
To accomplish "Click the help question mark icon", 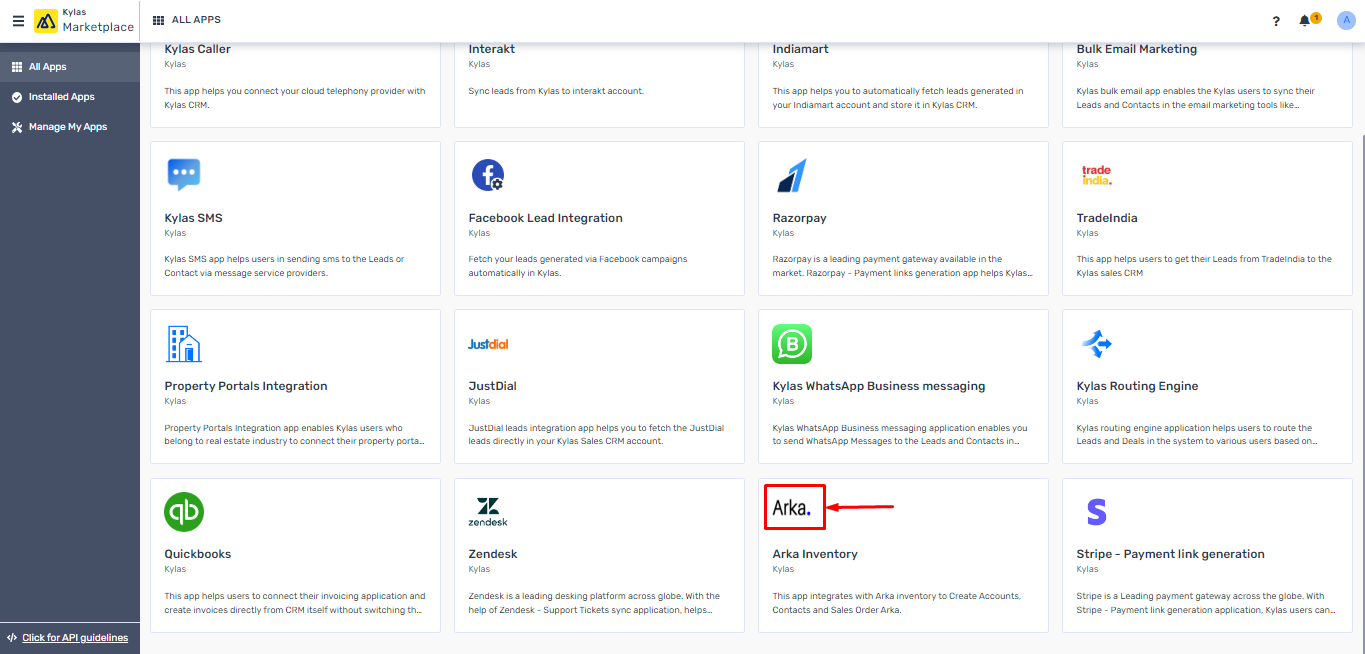I will point(1276,21).
